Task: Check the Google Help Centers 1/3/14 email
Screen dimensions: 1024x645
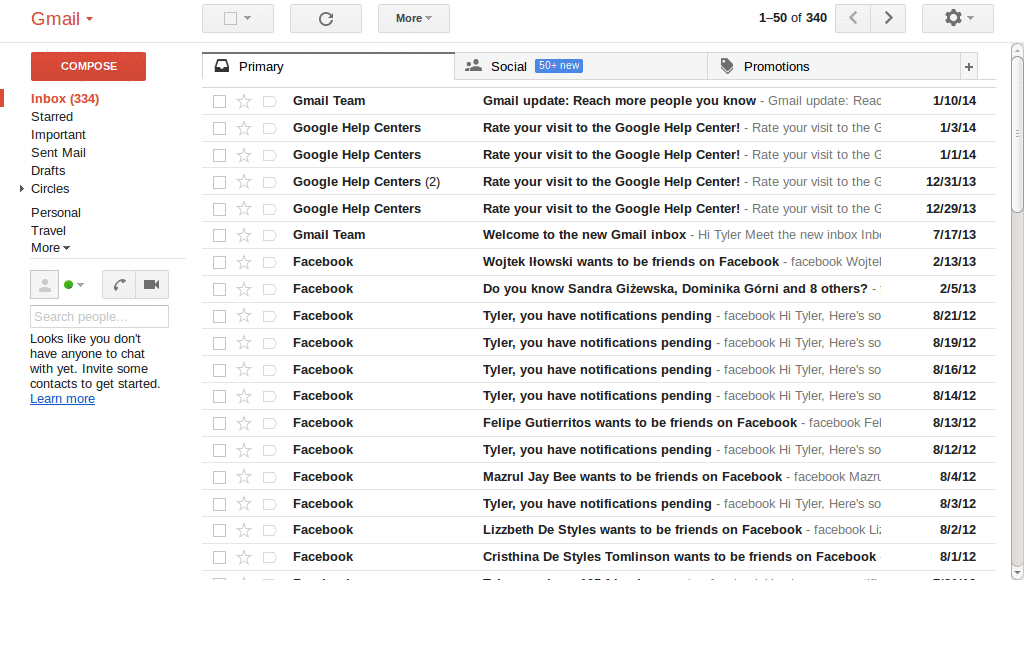Action: point(219,128)
